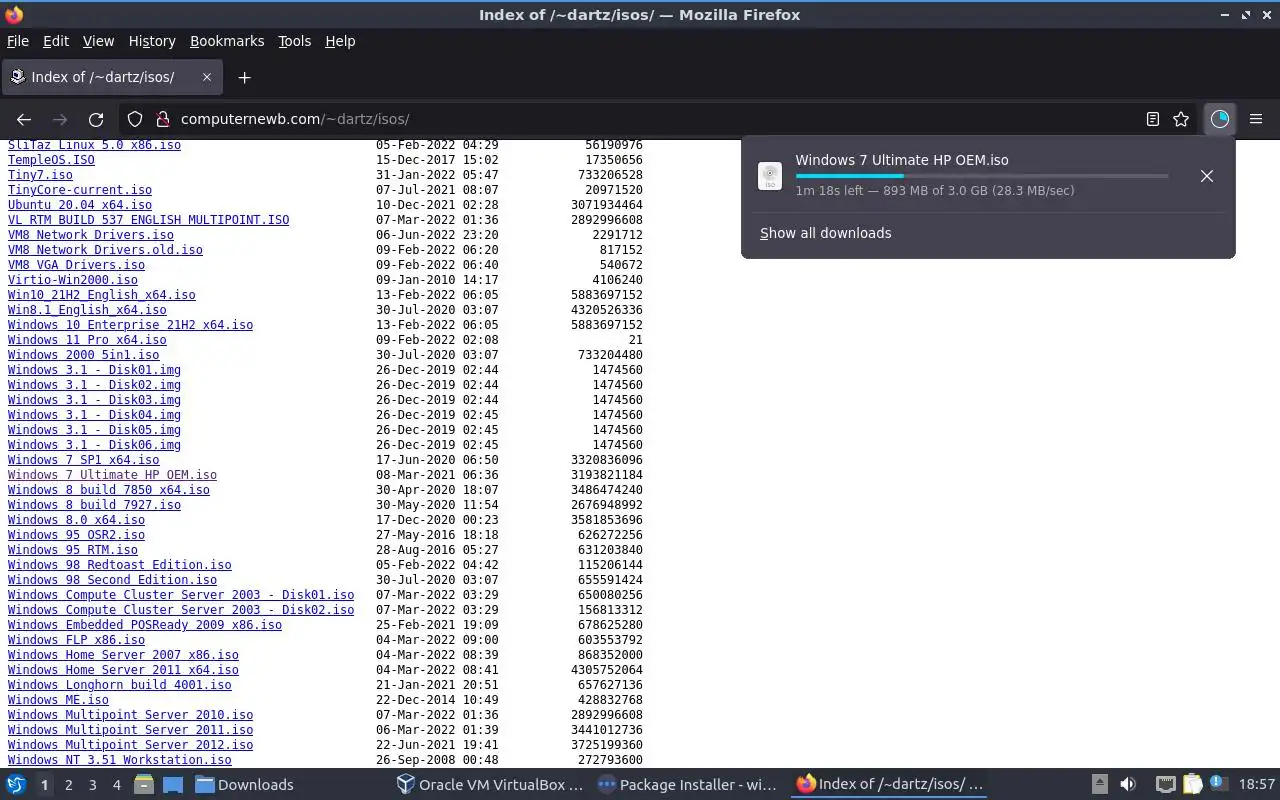Cancel the Windows 7 Ultimate download

pos(1207,176)
